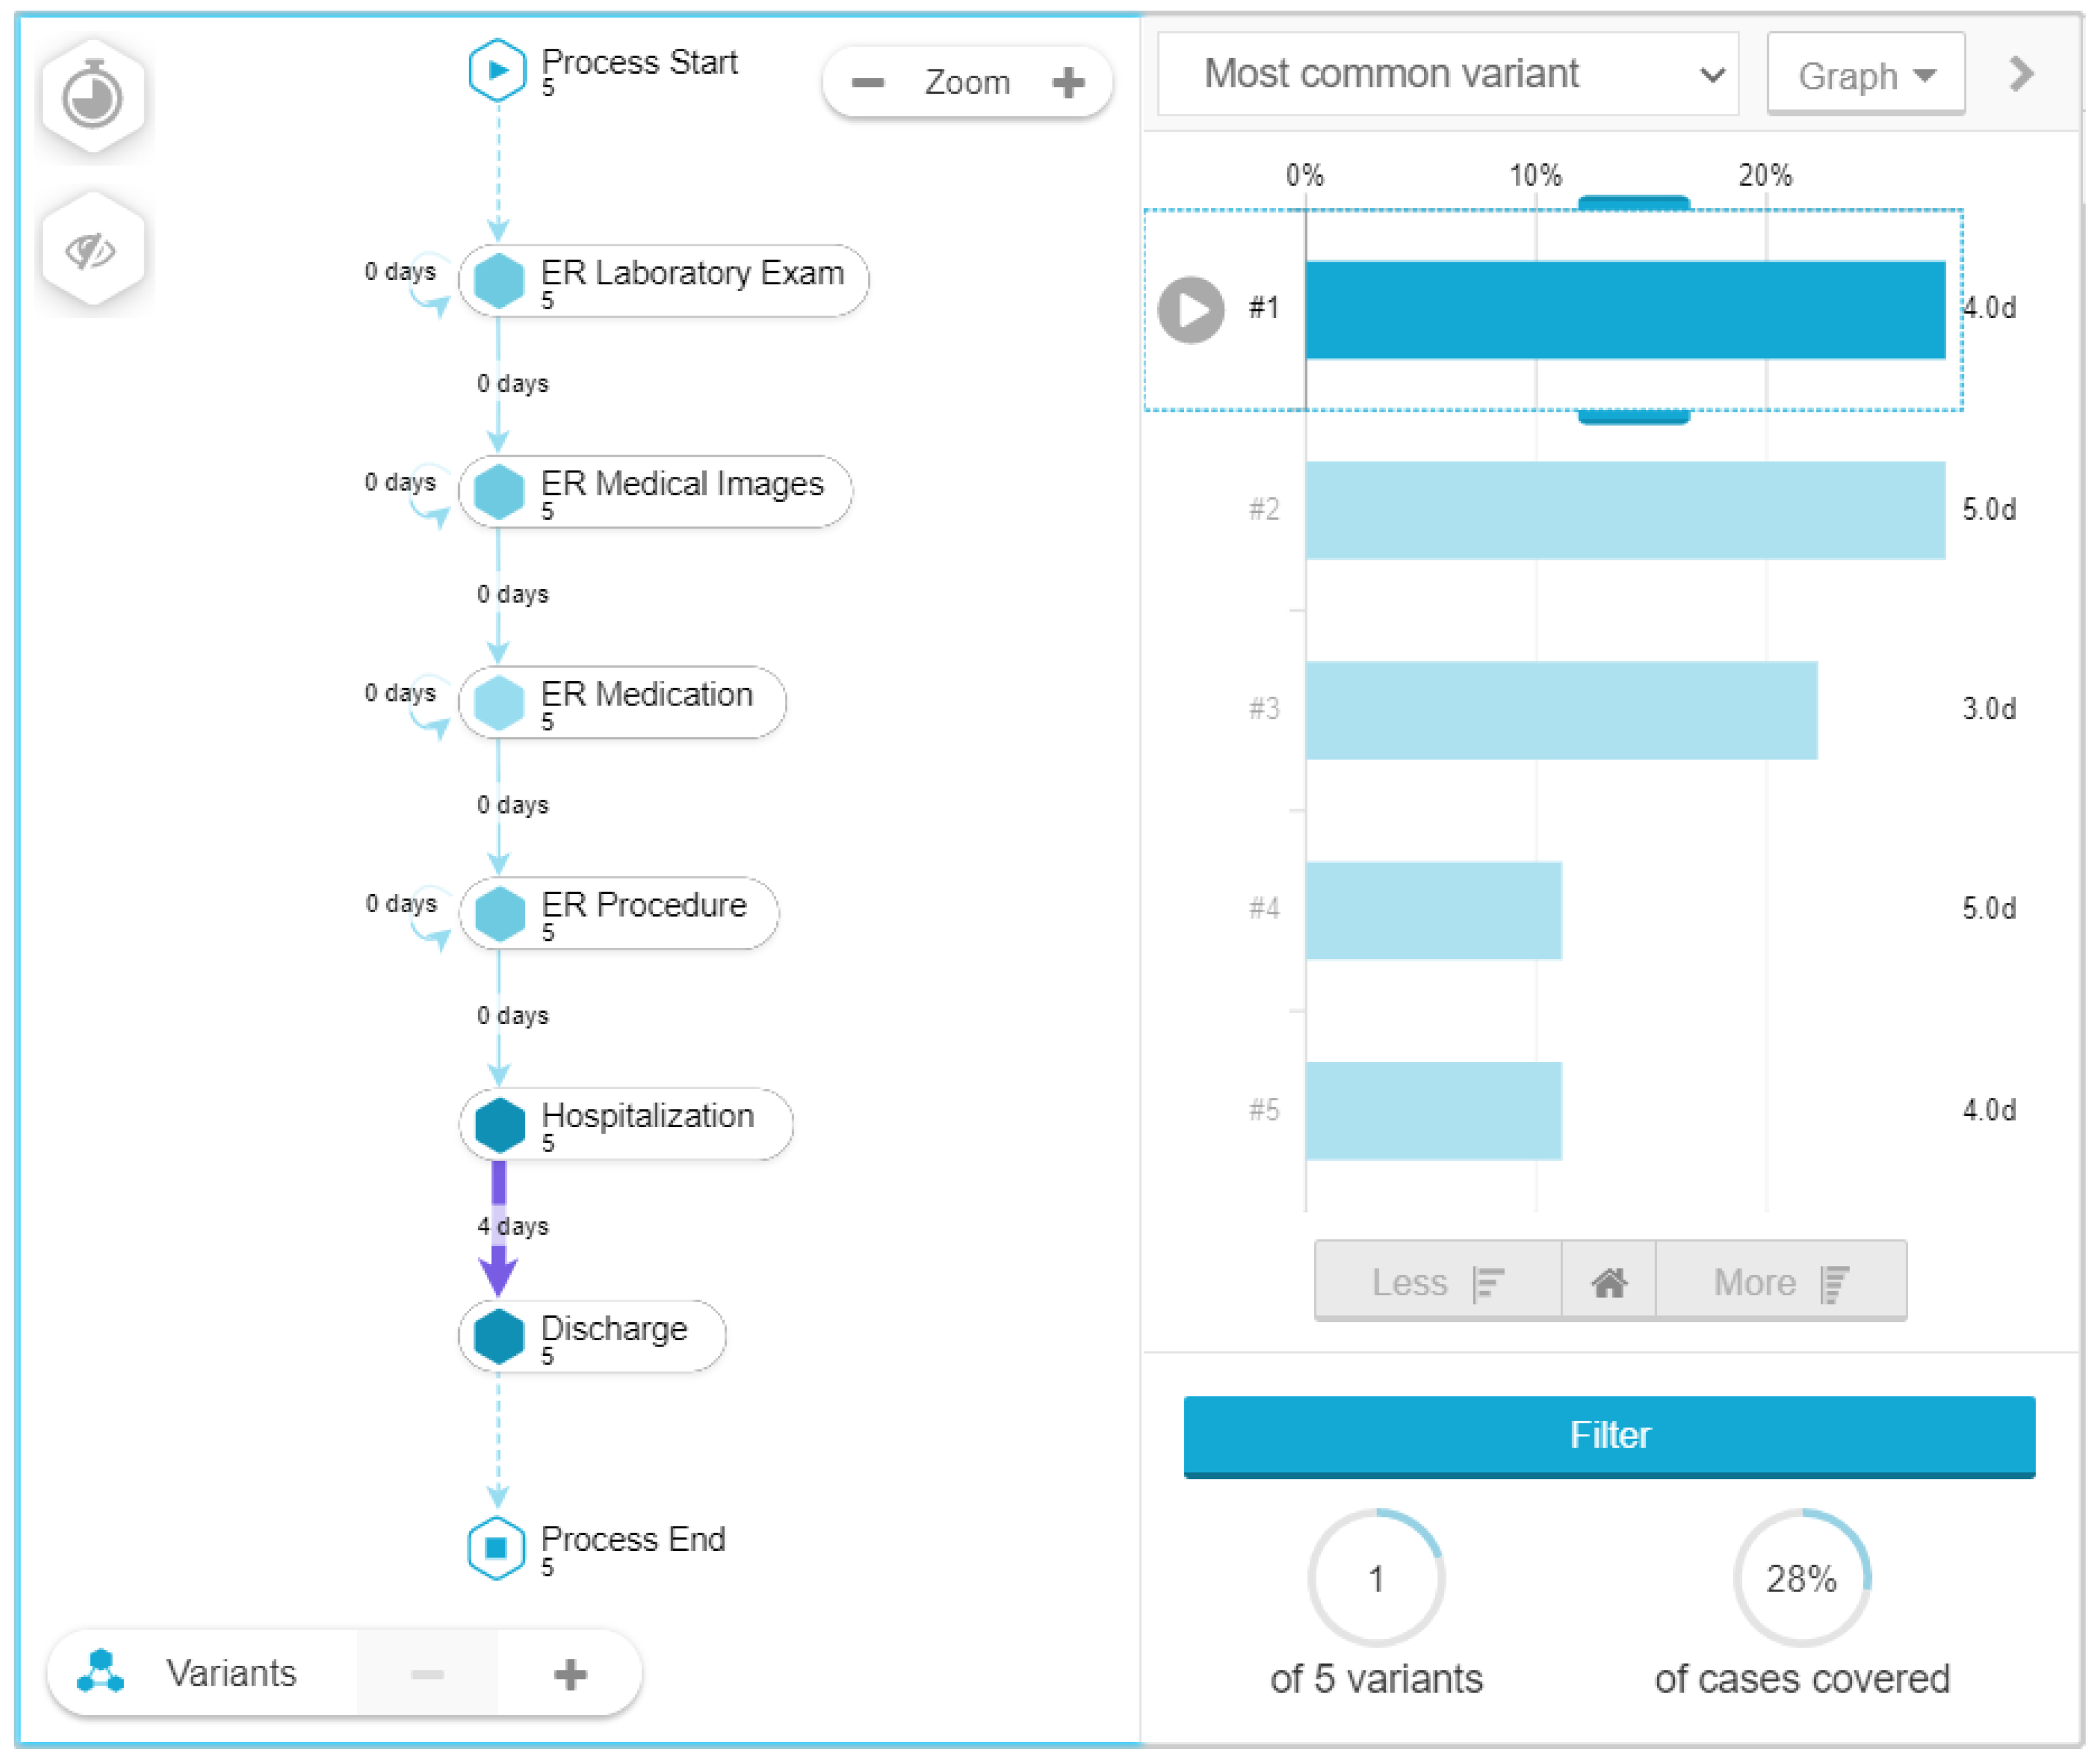This screenshot has height=1762, width=2100.
Task: Open the Graph dropdown menu
Action: pos(1865,76)
